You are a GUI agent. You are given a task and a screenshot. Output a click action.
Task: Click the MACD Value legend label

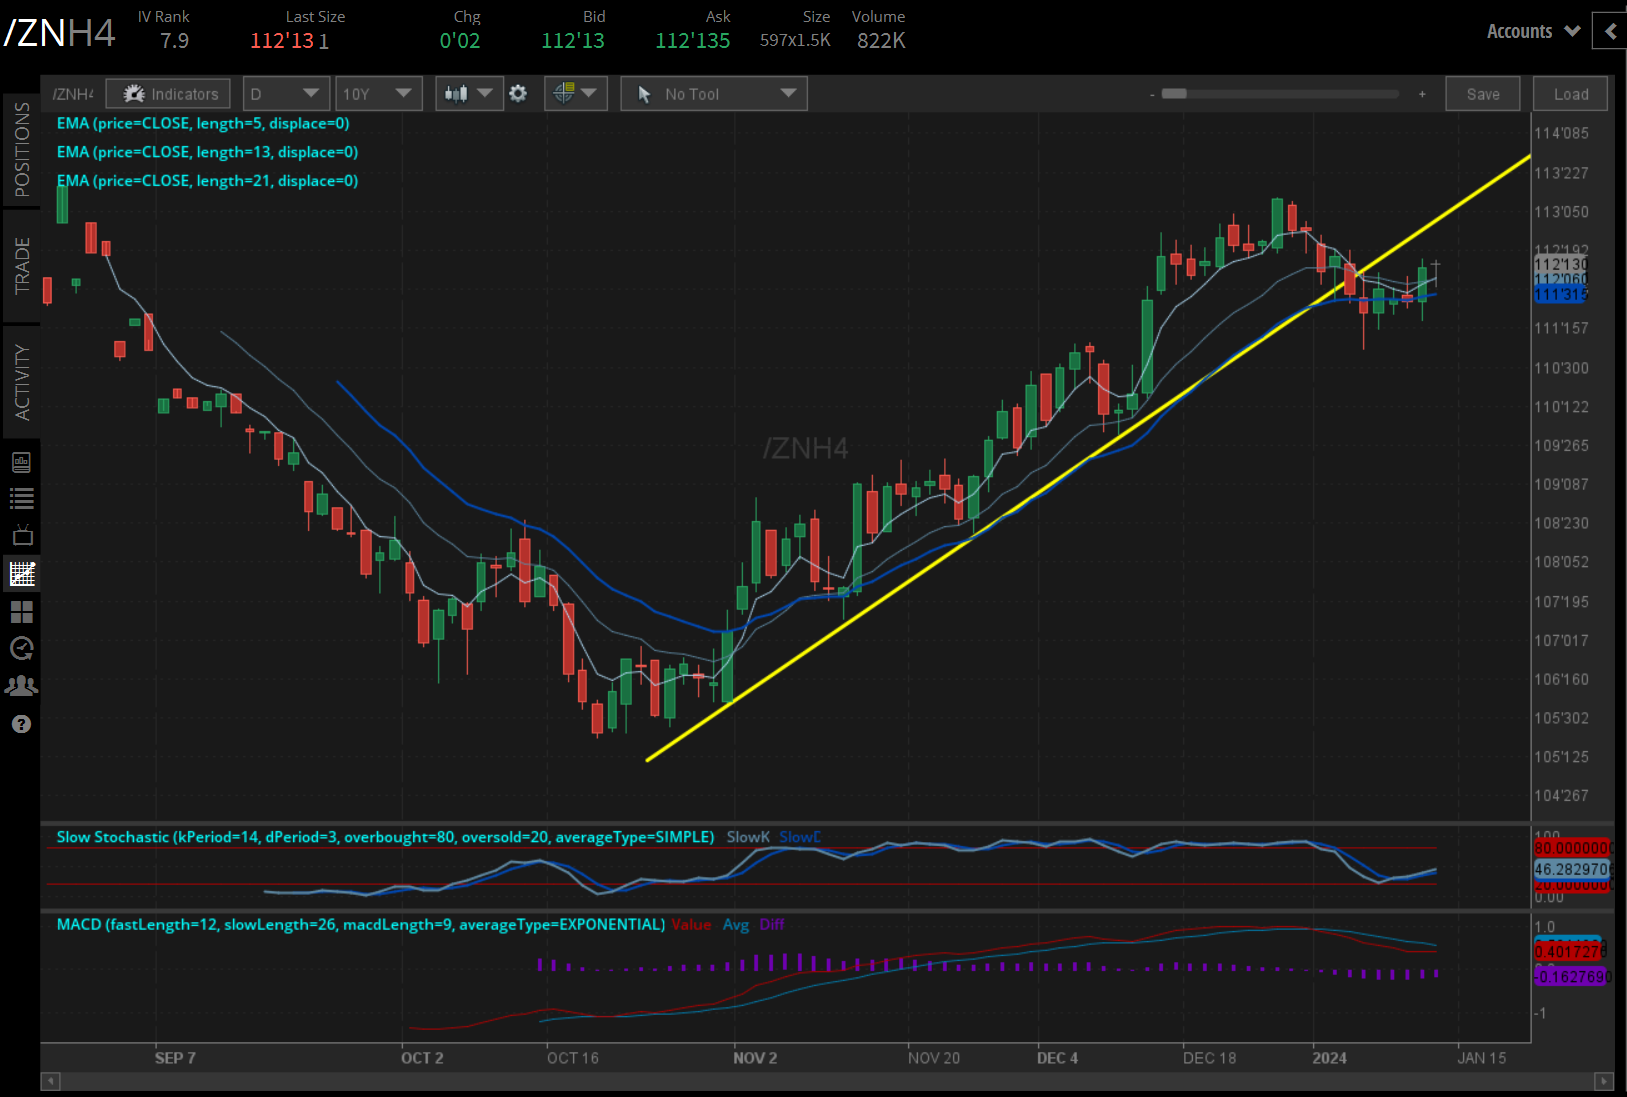691,924
